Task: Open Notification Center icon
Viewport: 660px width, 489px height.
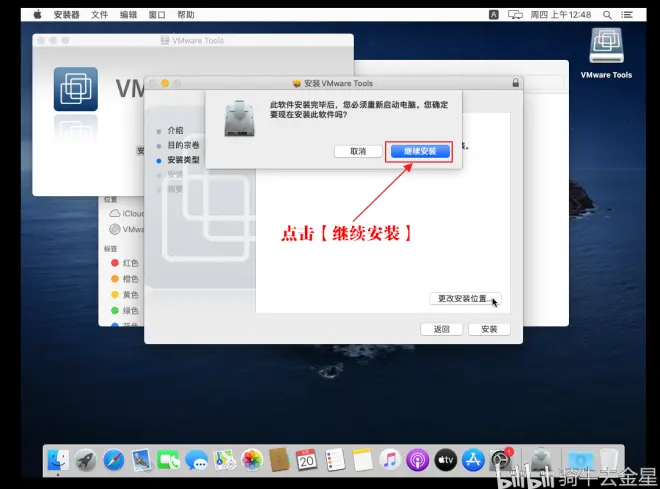Action: [x=627, y=15]
